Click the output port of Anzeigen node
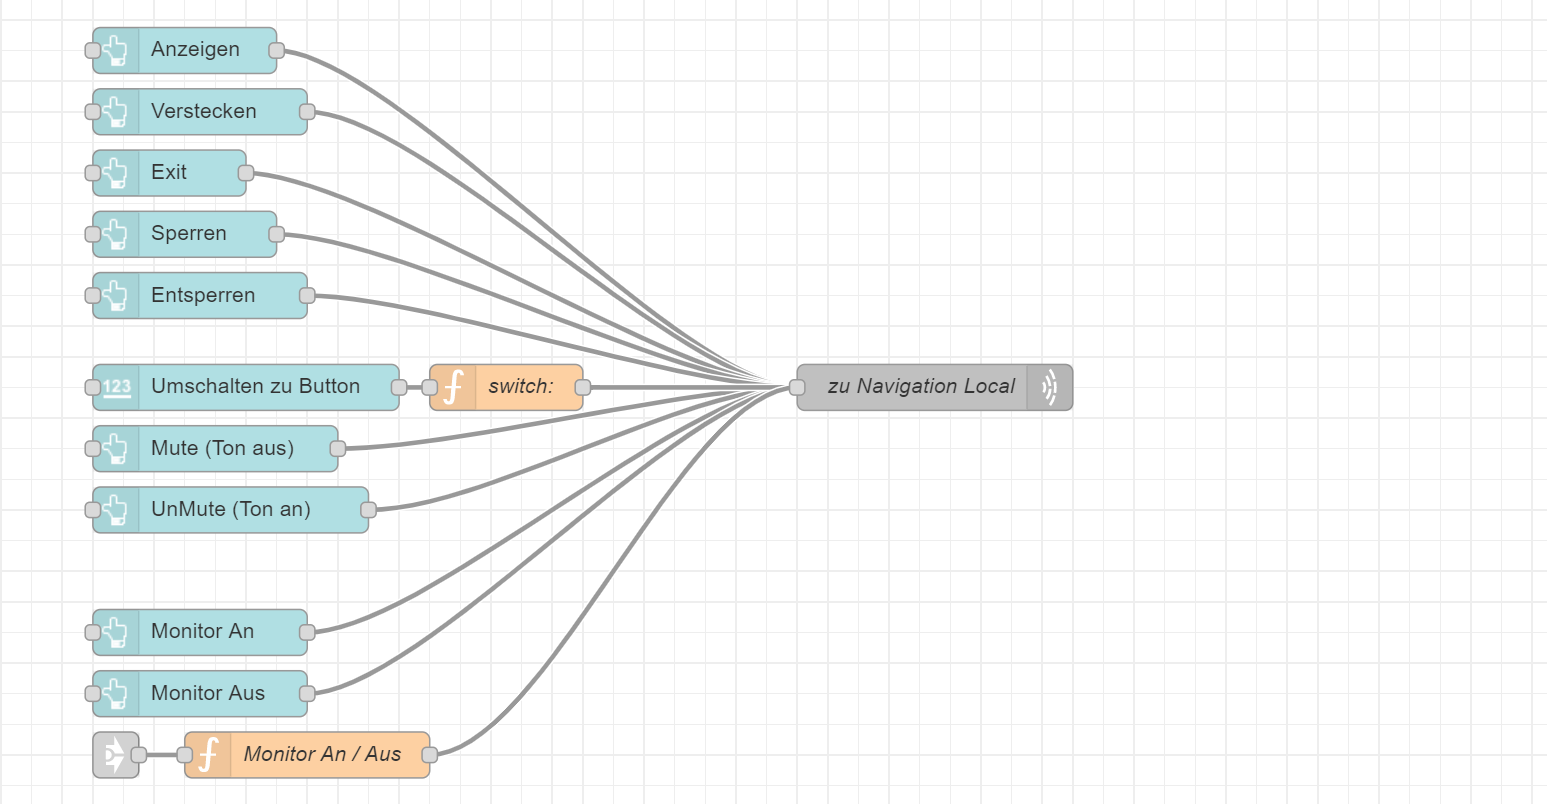 point(277,50)
